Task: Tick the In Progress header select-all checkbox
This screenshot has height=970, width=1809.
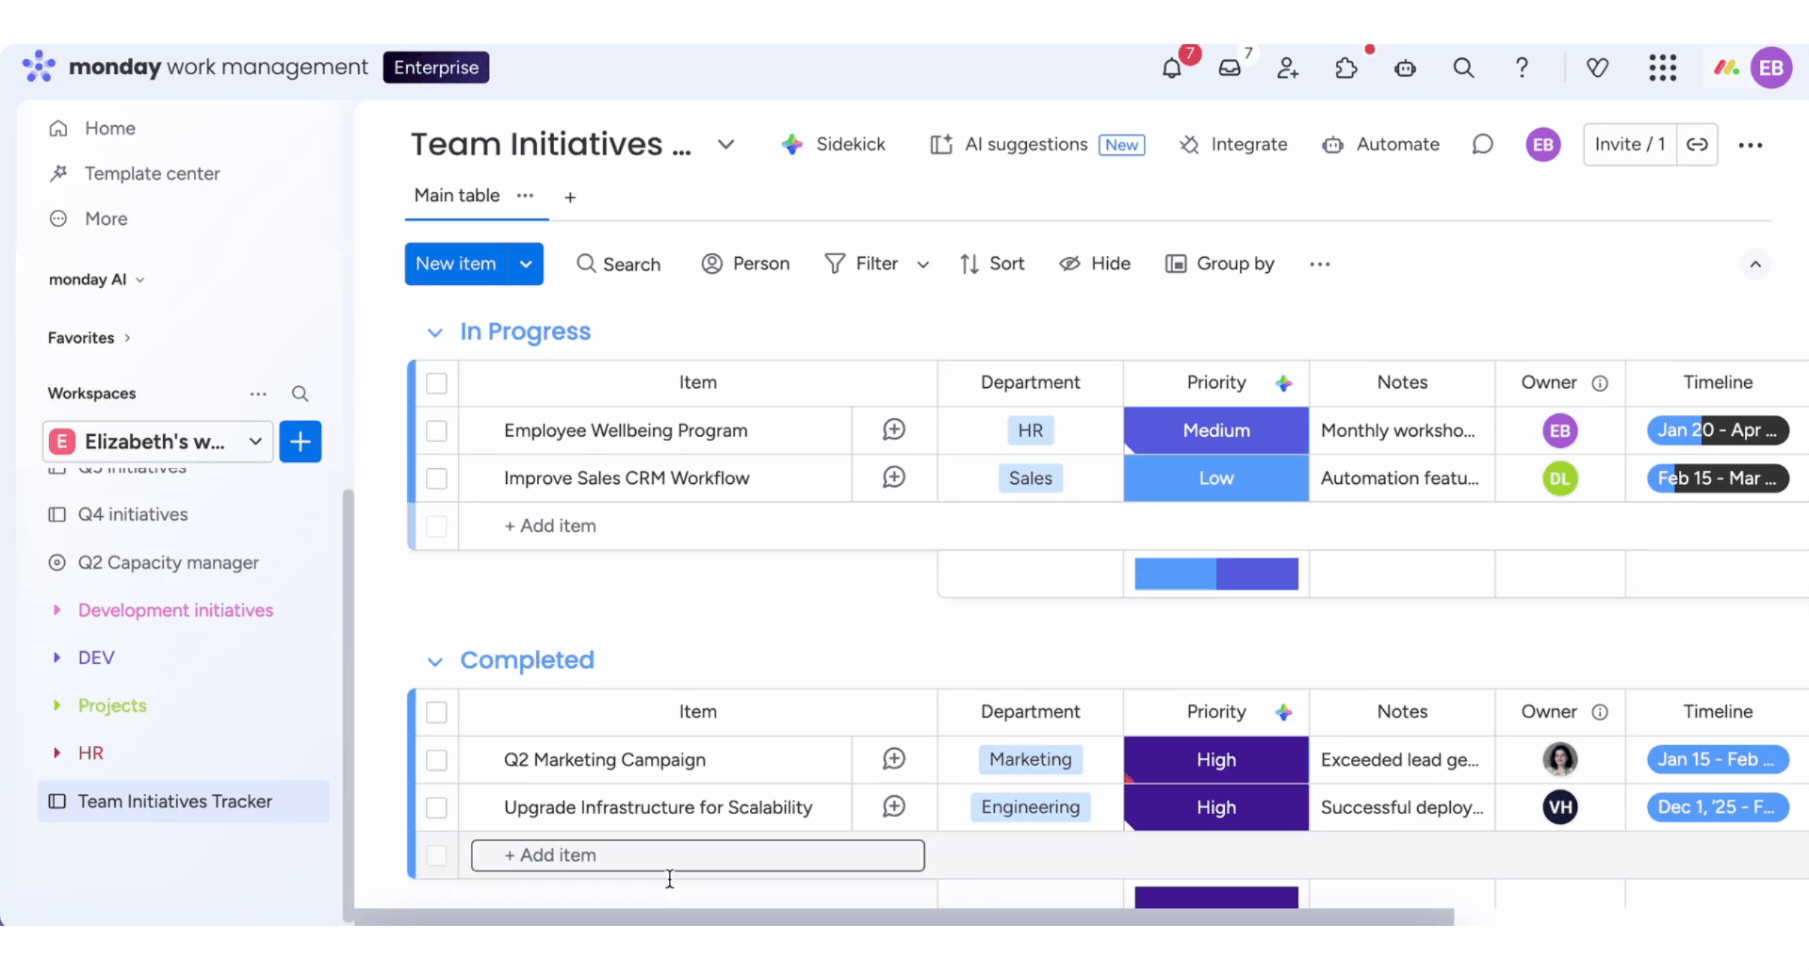Action: (437, 383)
